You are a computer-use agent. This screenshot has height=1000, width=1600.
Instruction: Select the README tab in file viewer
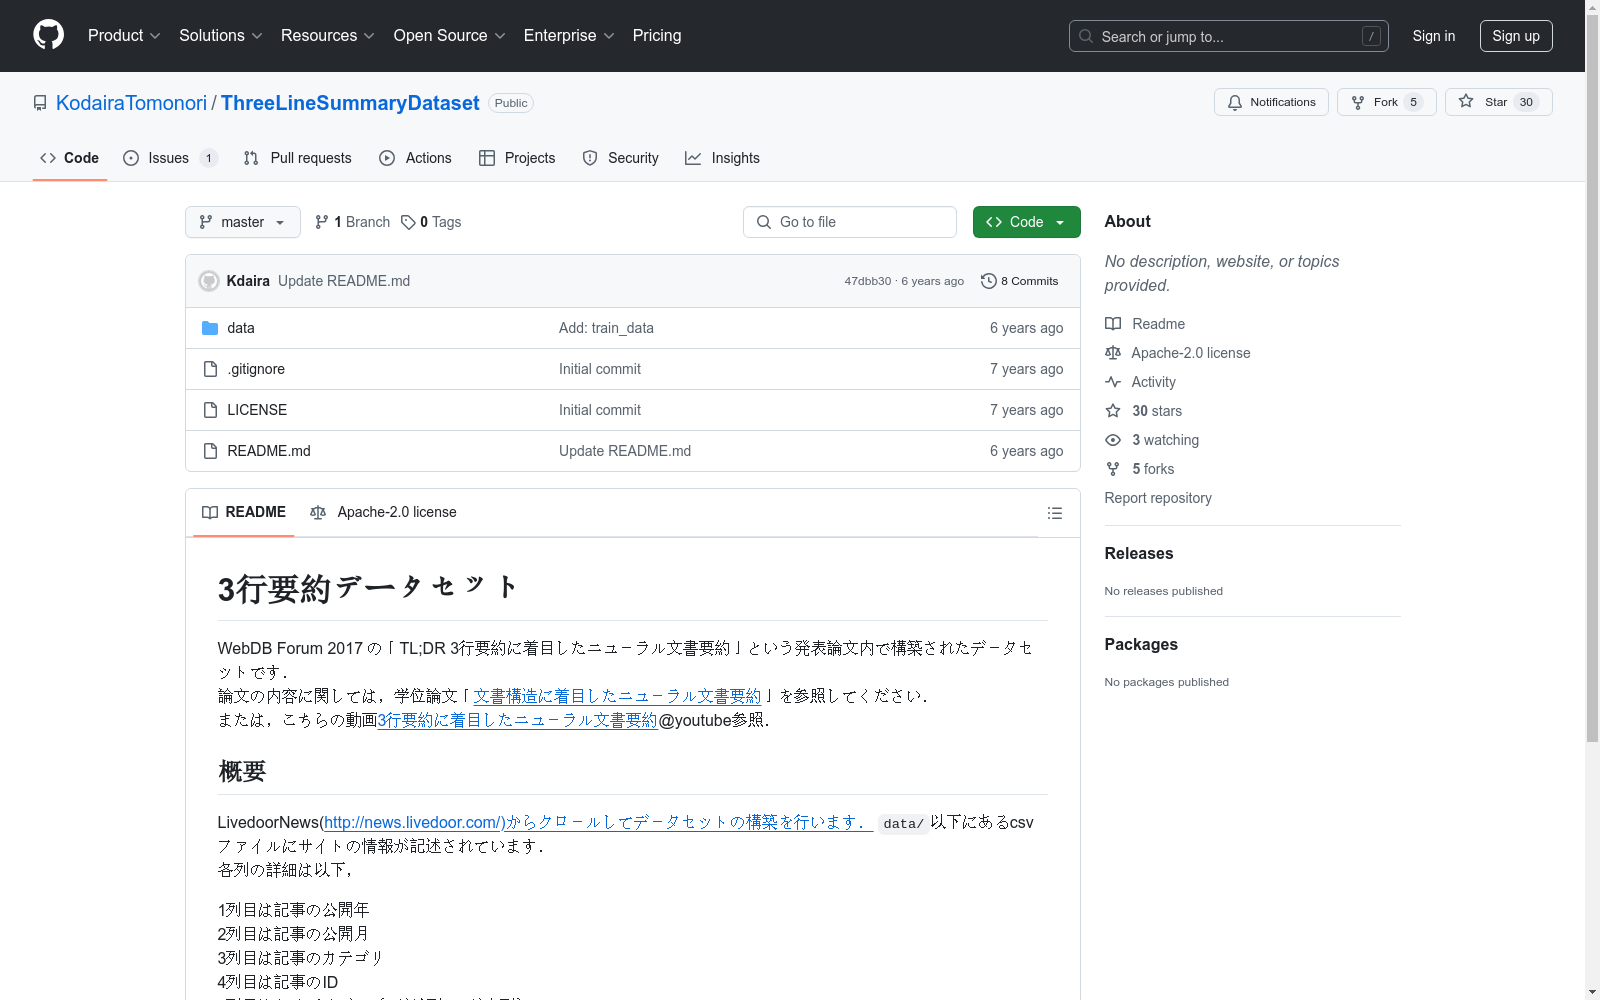tap(244, 512)
